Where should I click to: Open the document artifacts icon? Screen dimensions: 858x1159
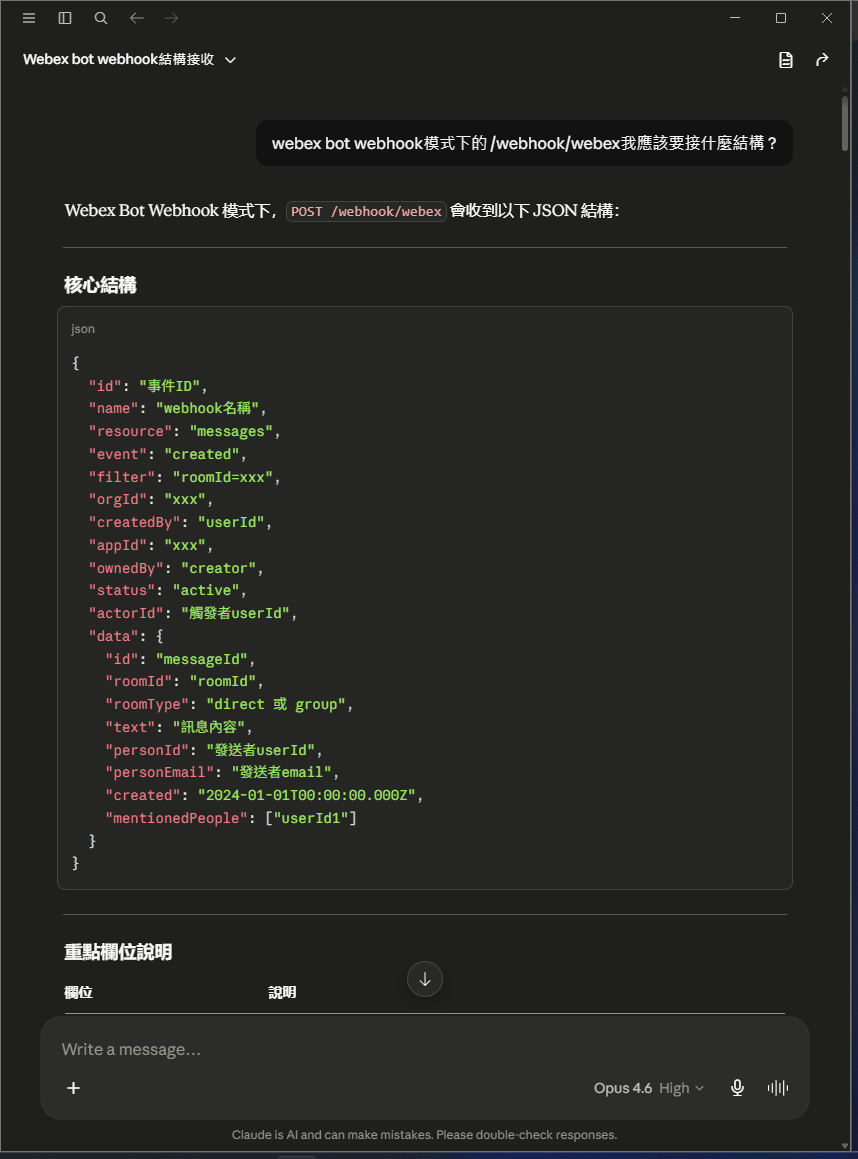786,60
